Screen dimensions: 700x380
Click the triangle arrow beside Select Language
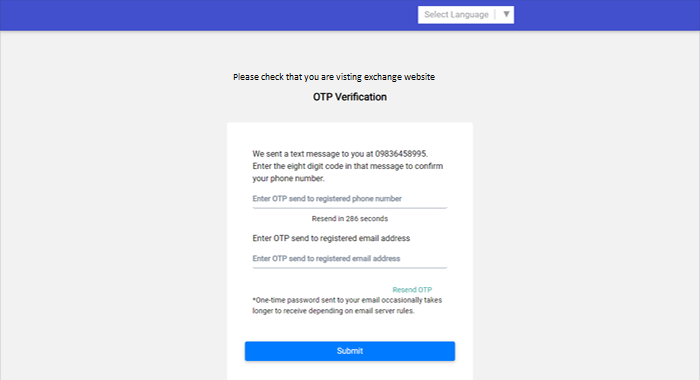(x=506, y=14)
